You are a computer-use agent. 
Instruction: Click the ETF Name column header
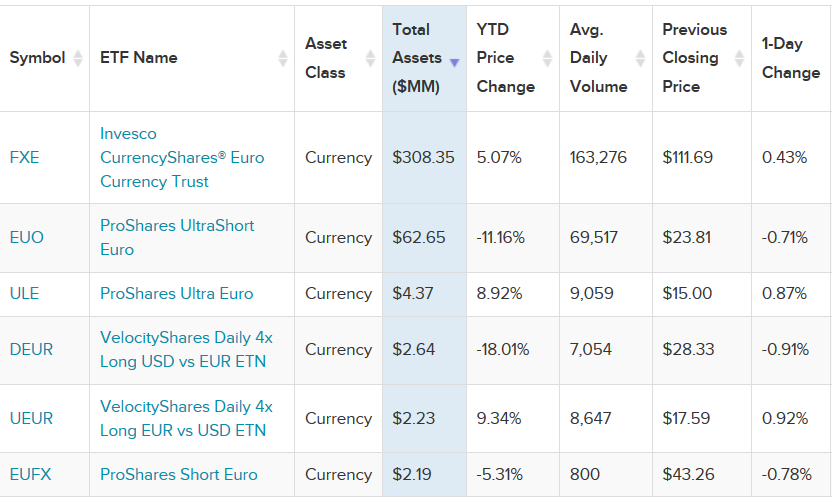(x=192, y=58)
